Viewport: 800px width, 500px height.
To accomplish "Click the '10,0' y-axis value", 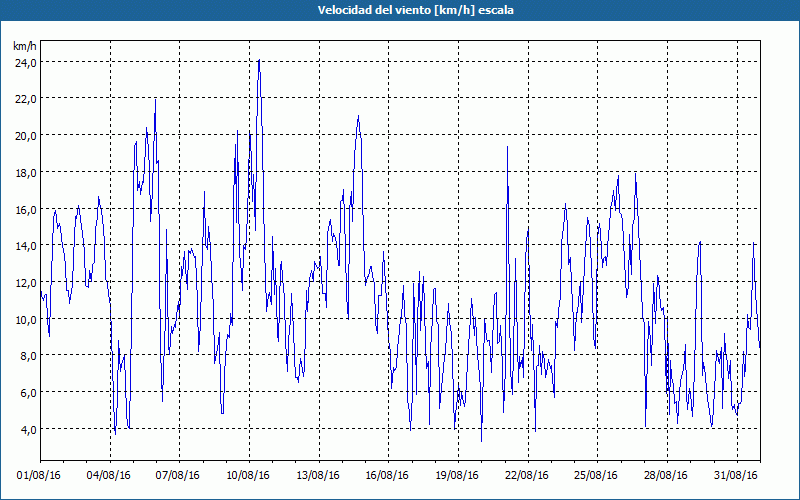I will pos(26,319).
